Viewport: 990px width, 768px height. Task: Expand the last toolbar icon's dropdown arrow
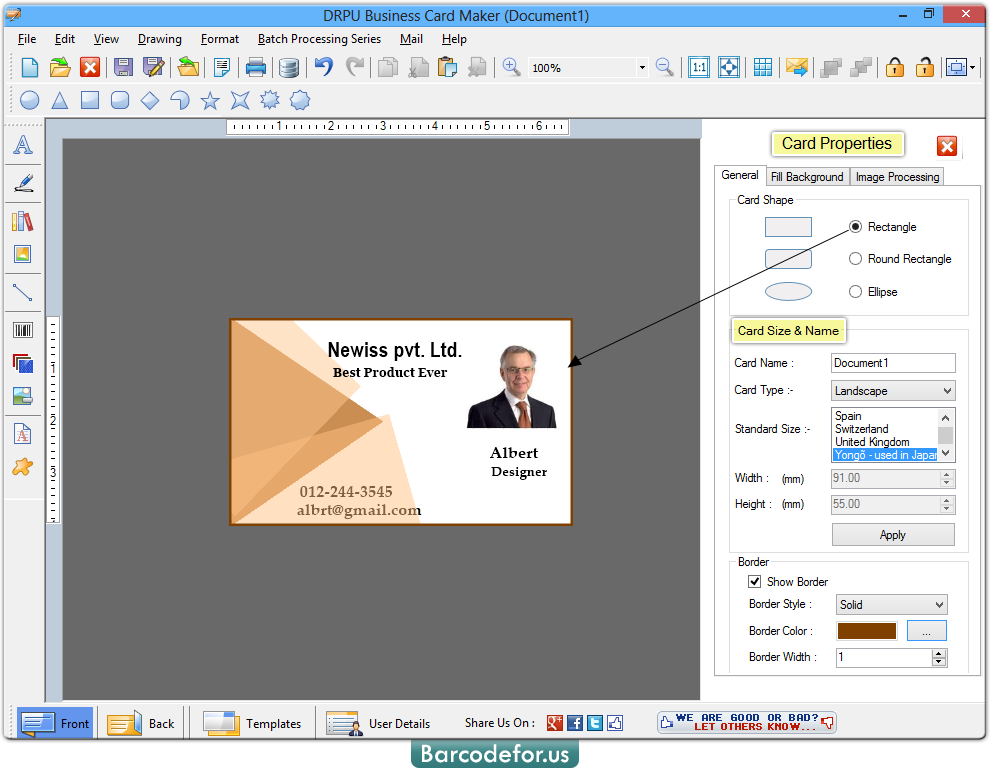[972, 67]
